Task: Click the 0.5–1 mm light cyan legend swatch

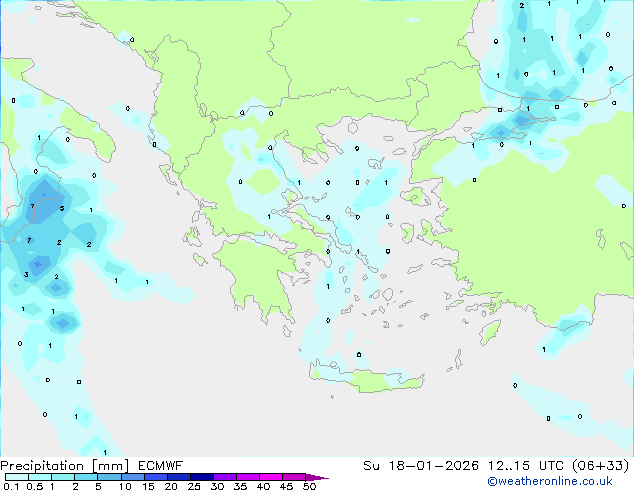Action: (x=40, y=477)
